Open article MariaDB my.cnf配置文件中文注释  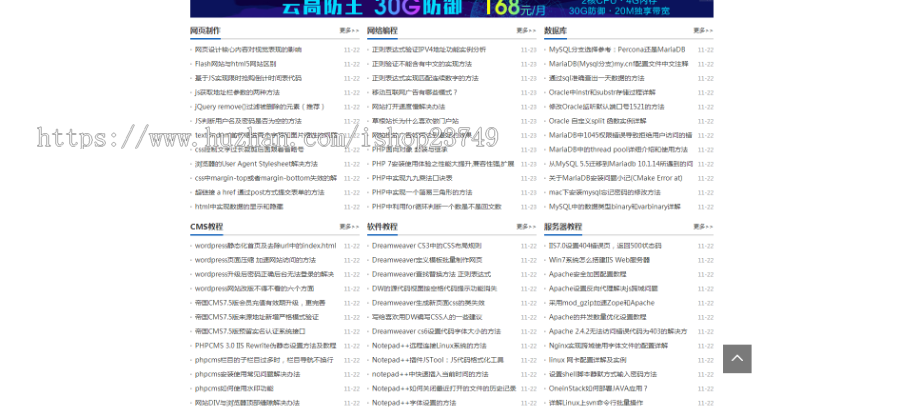[619, 64]
